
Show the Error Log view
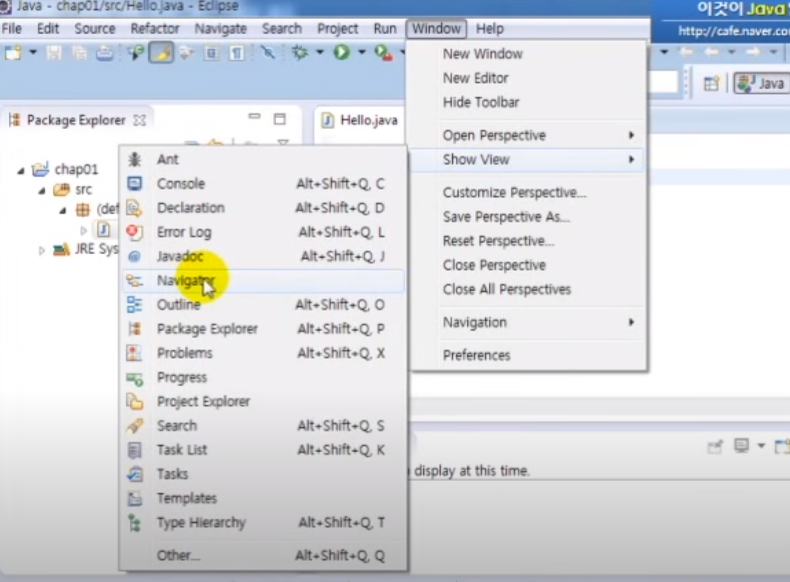(263, 232)
